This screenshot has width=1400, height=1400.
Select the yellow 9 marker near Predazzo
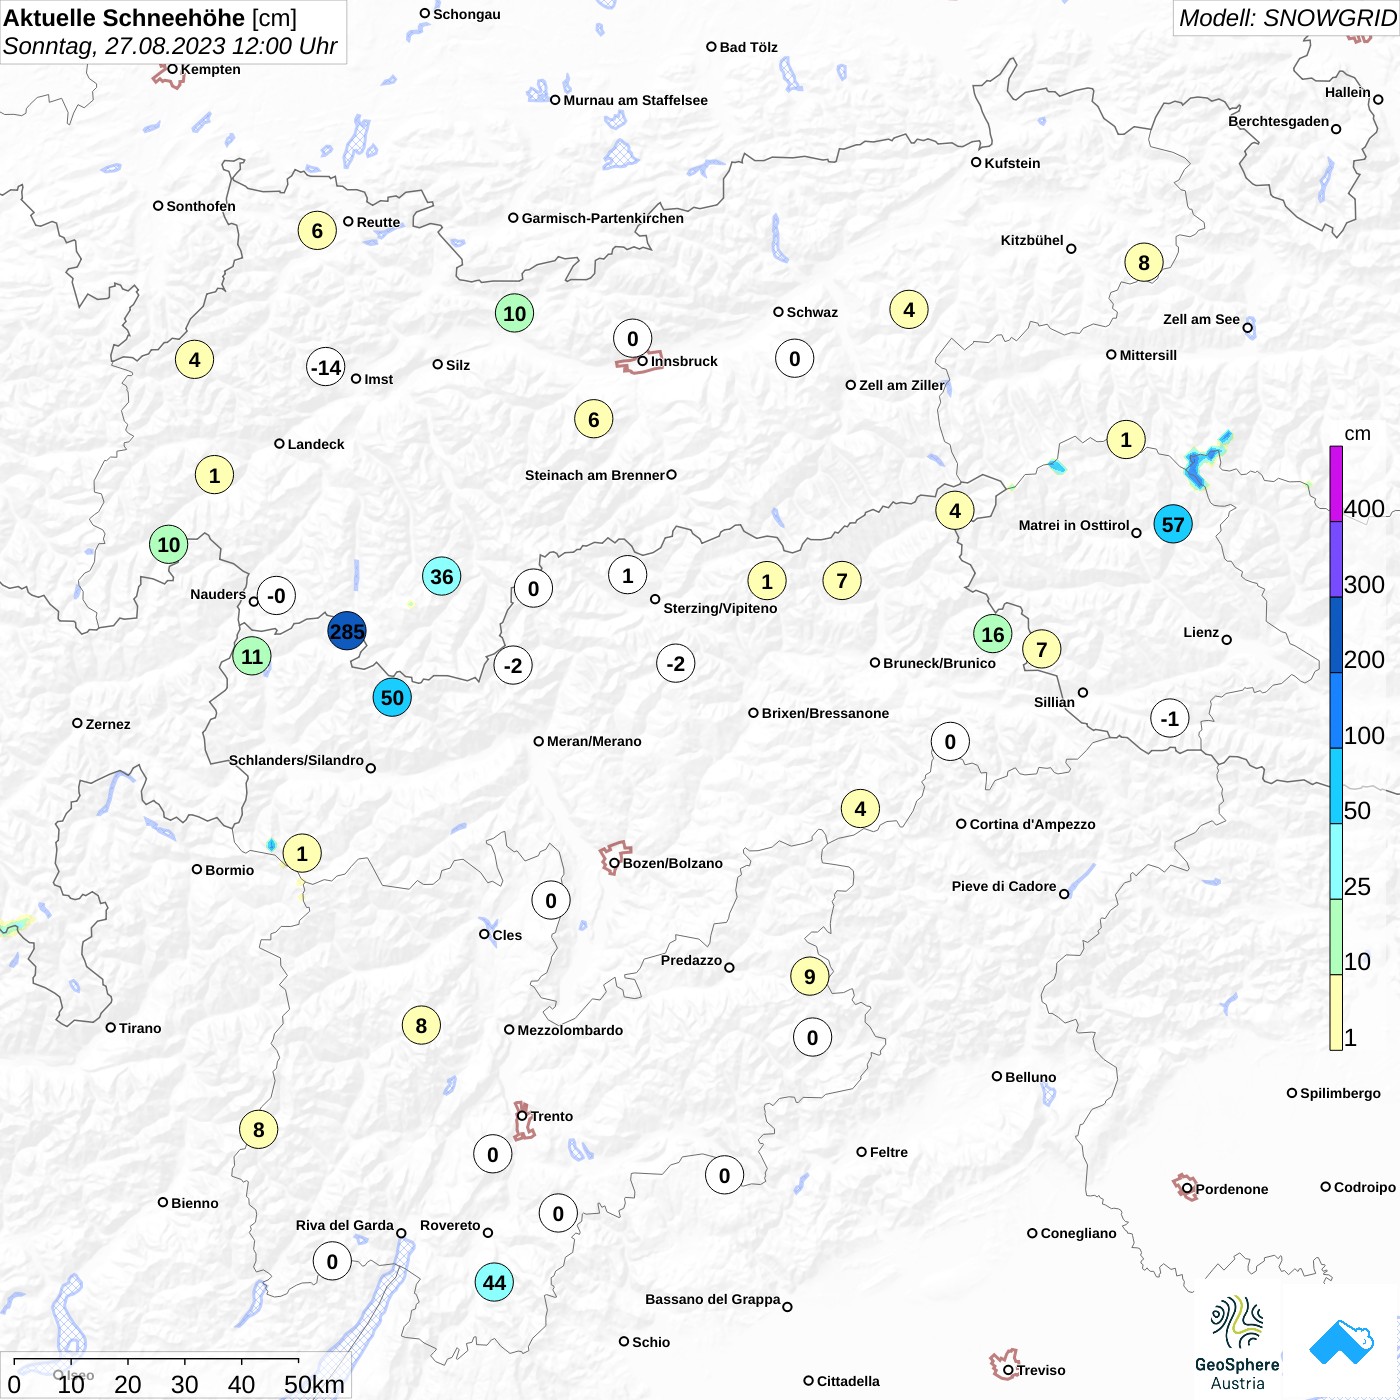(x=809, y=976)
